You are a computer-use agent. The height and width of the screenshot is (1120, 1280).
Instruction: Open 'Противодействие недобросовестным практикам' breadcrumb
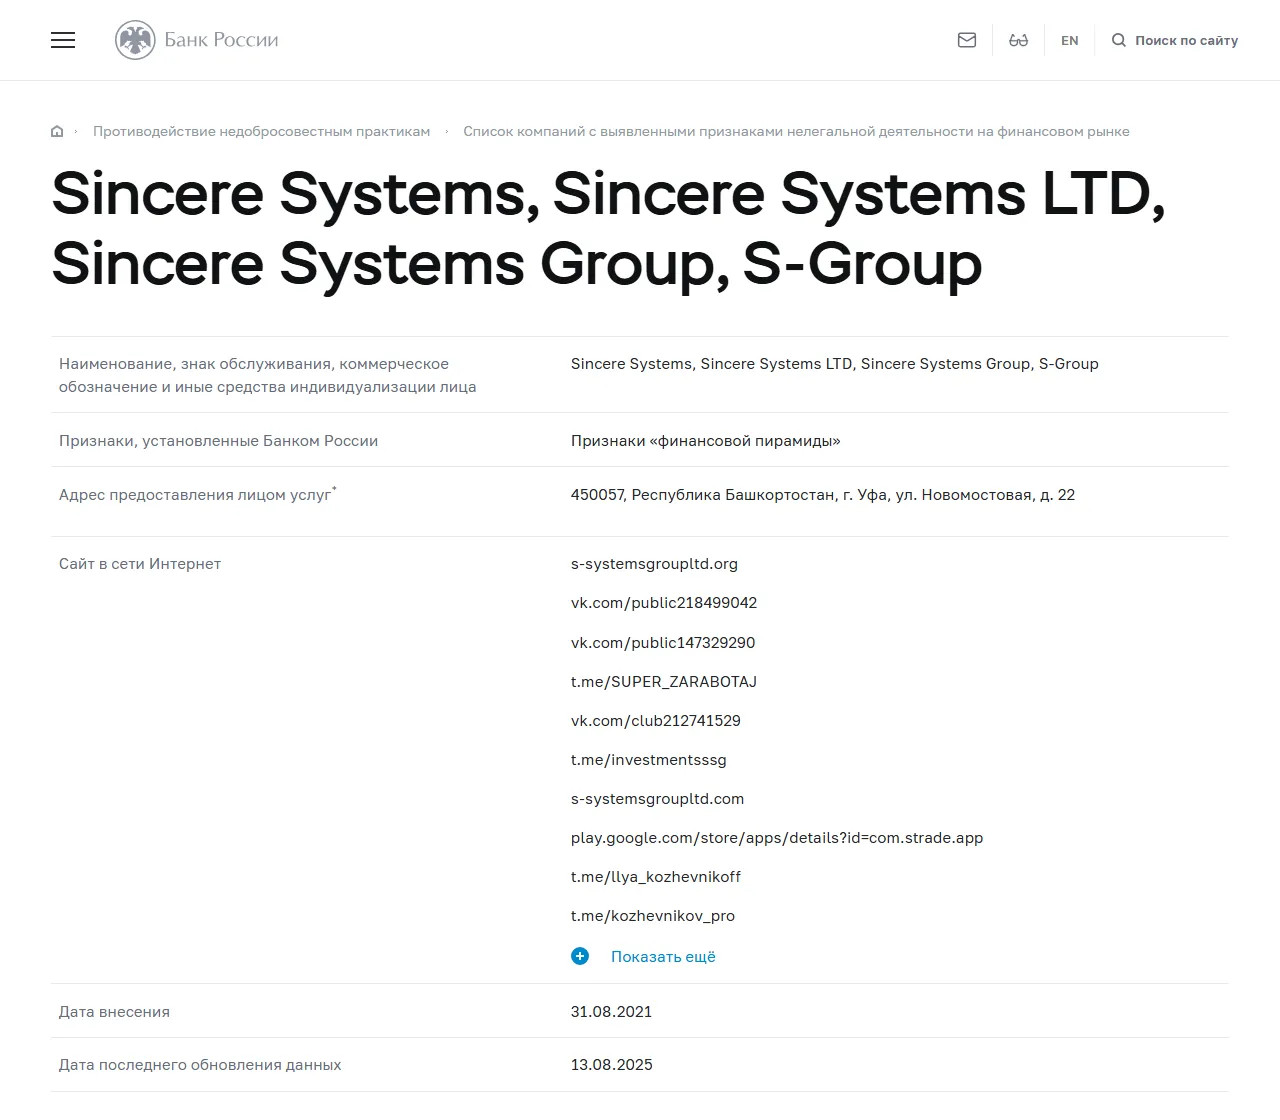pos(262,131)
